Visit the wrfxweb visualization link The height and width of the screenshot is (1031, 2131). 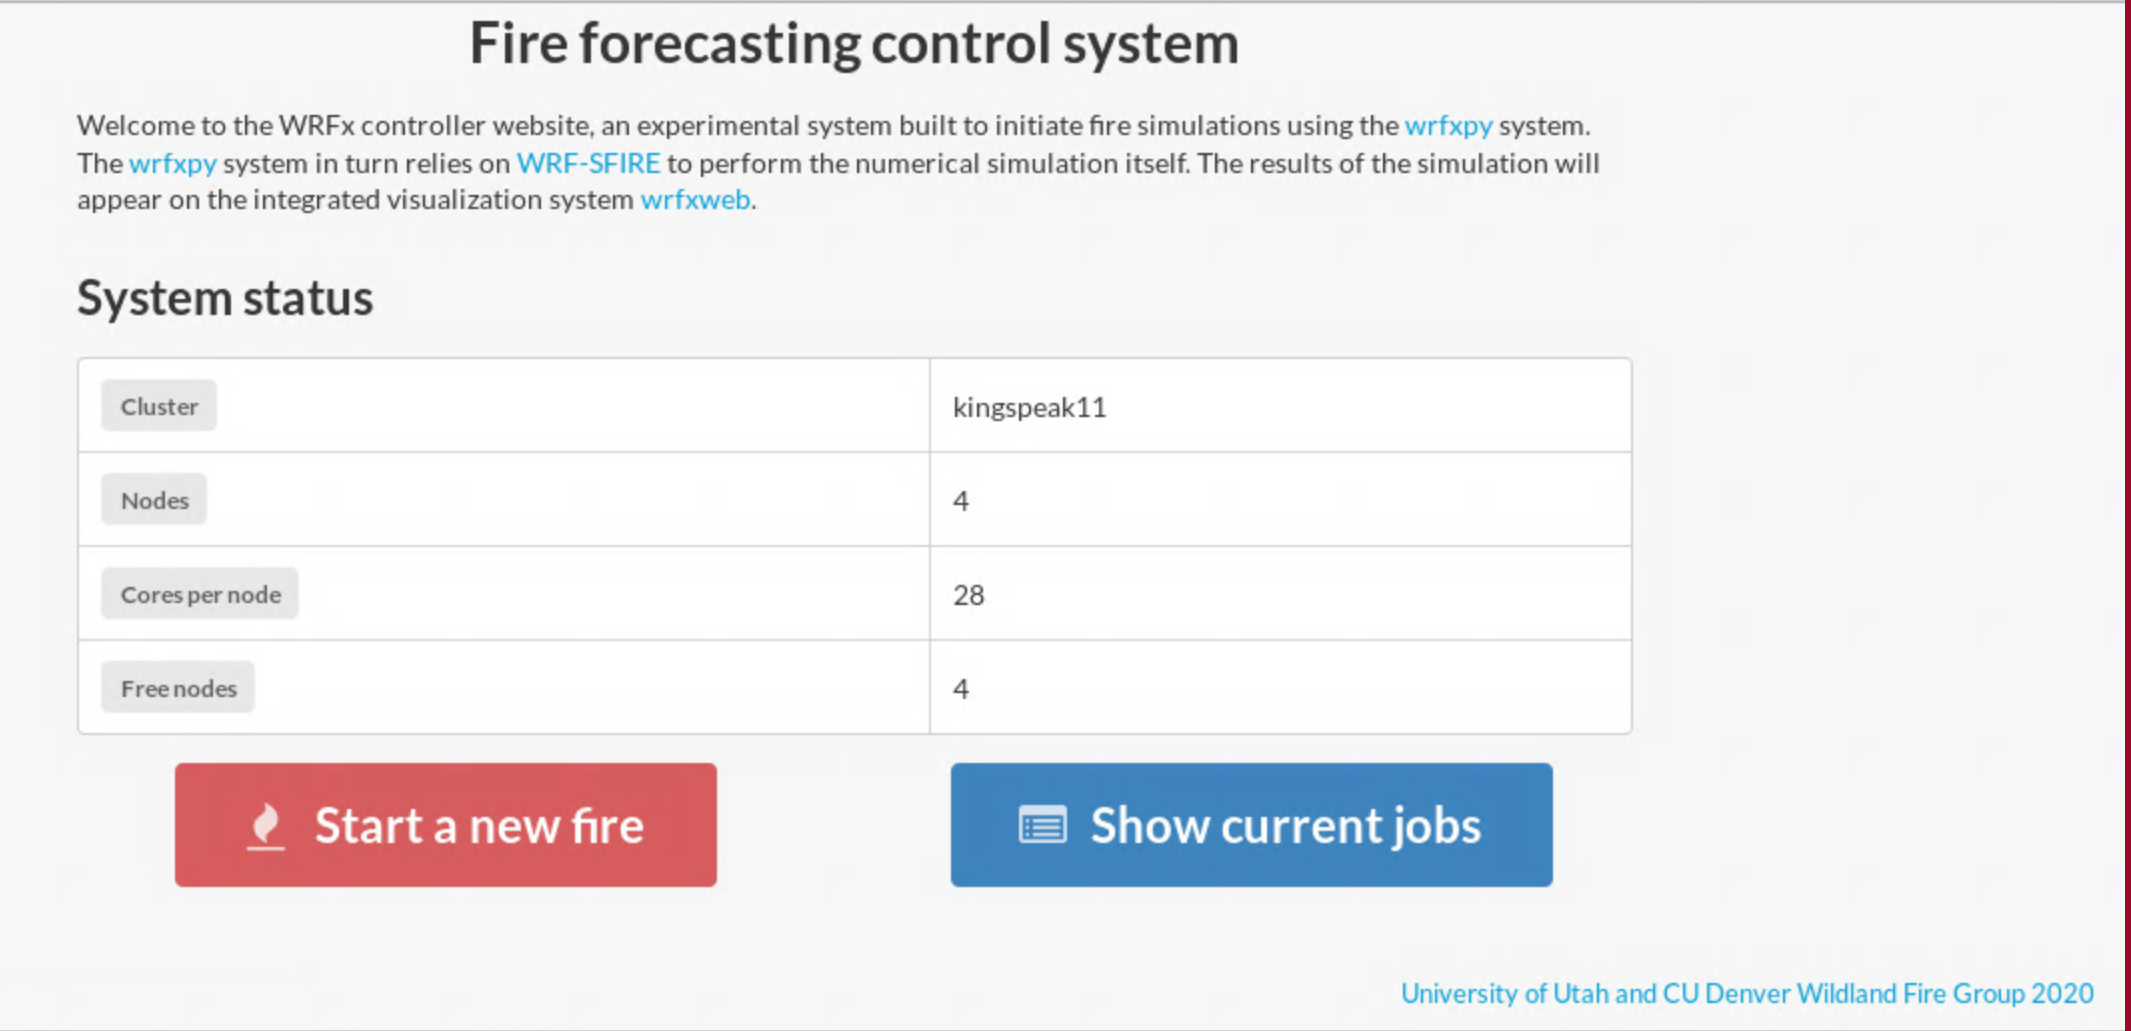coord(695,200)
